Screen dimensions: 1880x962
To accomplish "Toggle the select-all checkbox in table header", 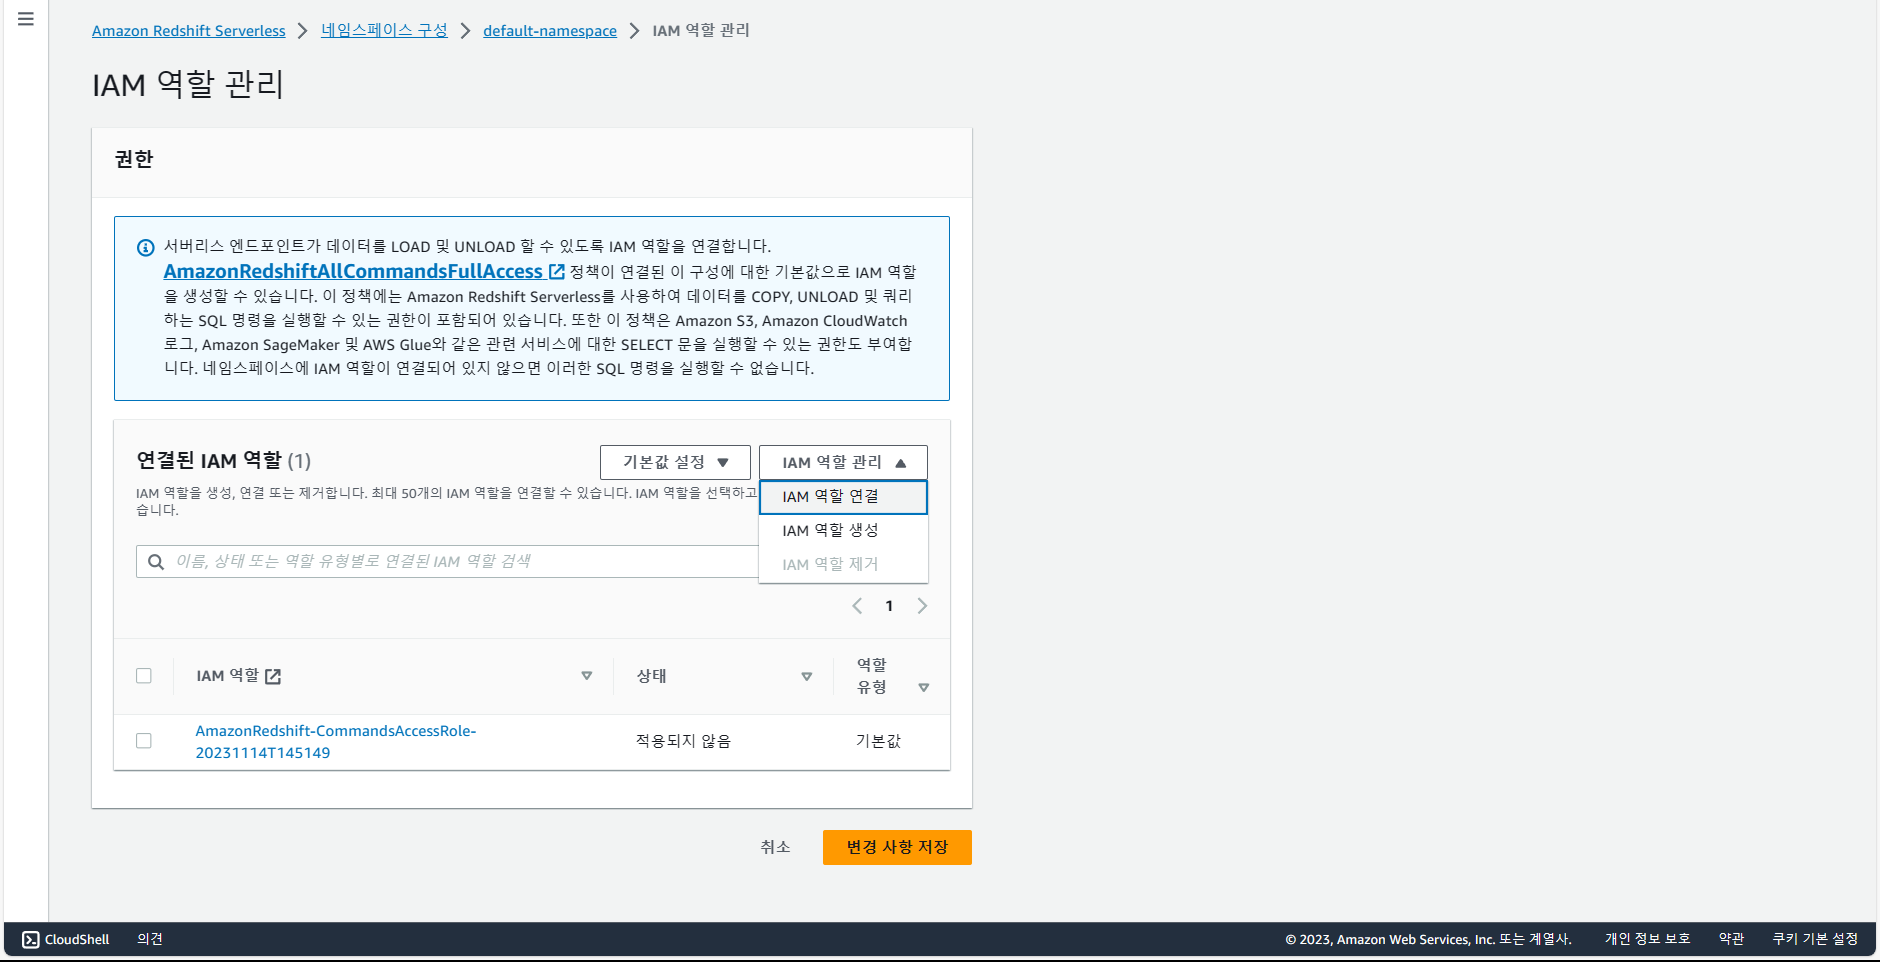I will click(x=144, y=676).
